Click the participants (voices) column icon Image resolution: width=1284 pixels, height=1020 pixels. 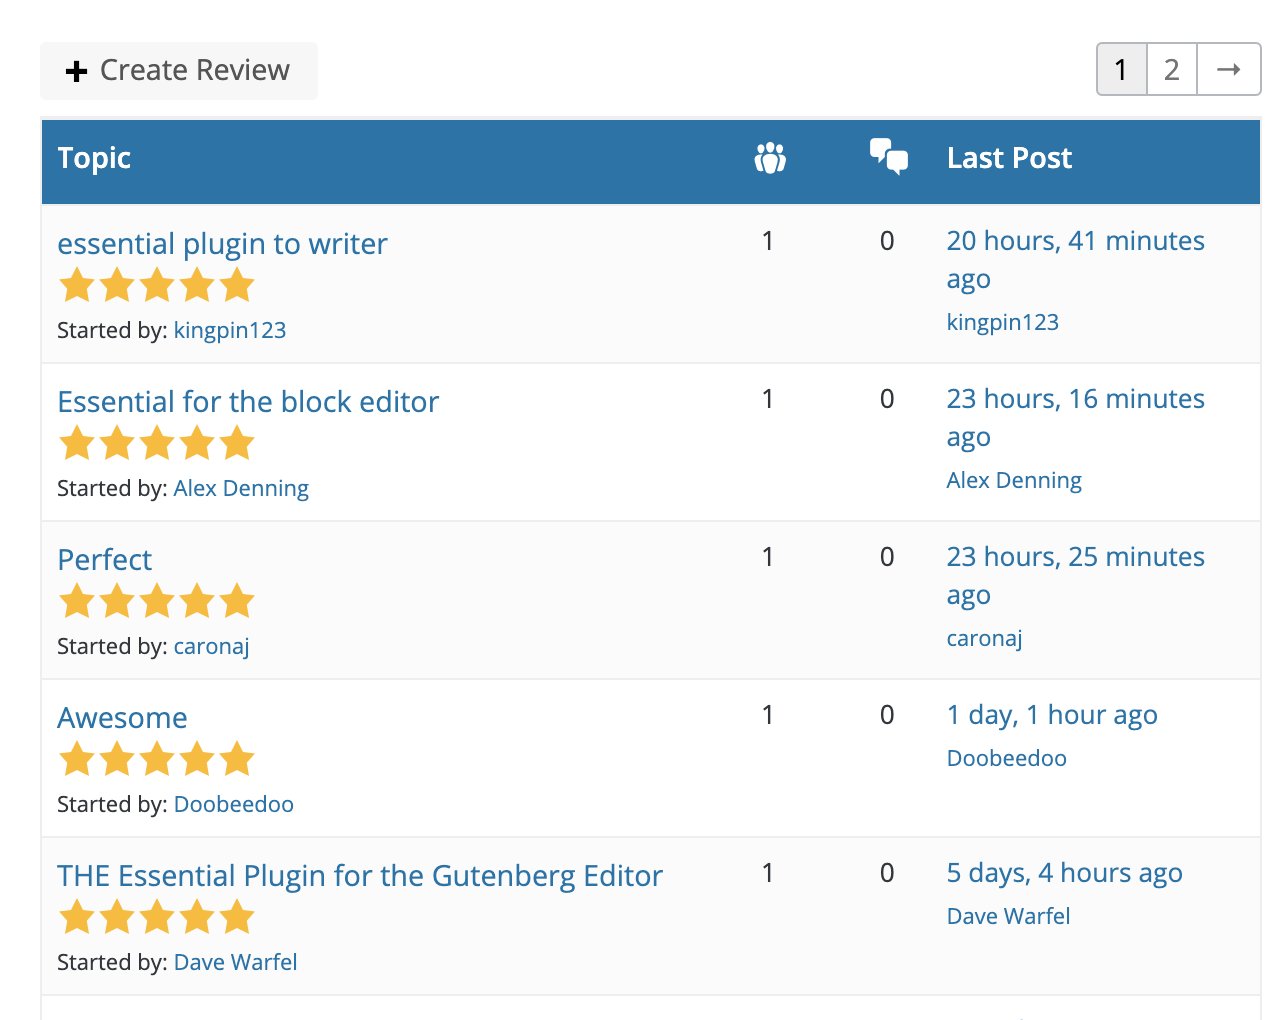[x=770, y=158]
